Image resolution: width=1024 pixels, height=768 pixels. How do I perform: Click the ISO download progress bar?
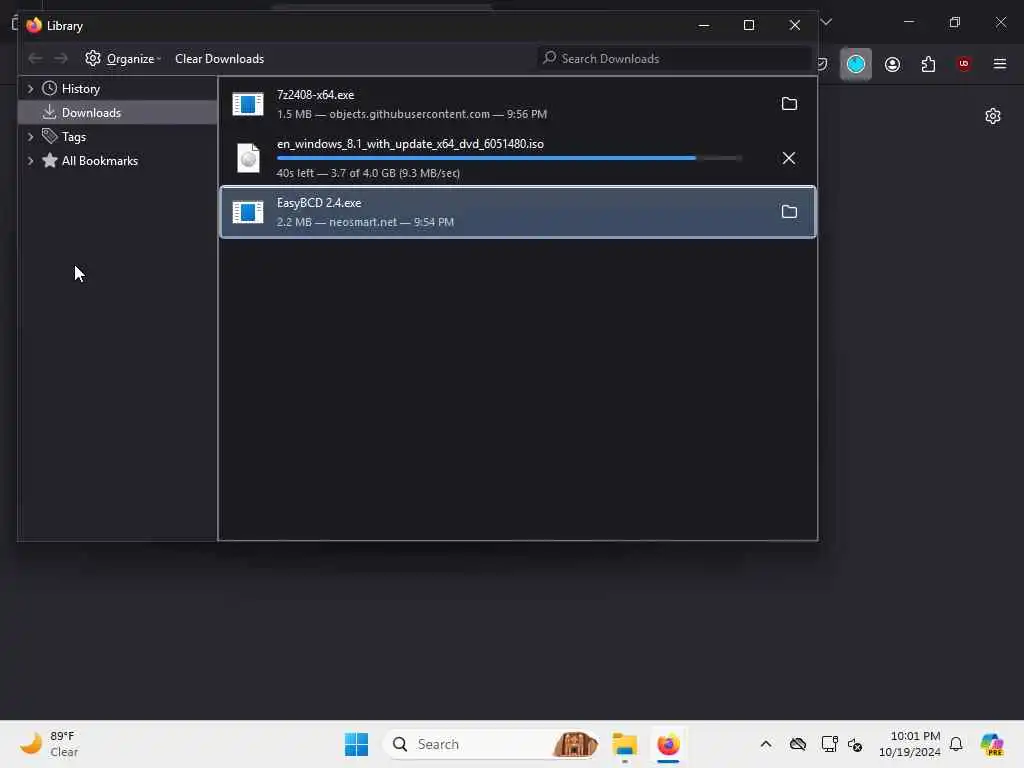coord(509,158)
